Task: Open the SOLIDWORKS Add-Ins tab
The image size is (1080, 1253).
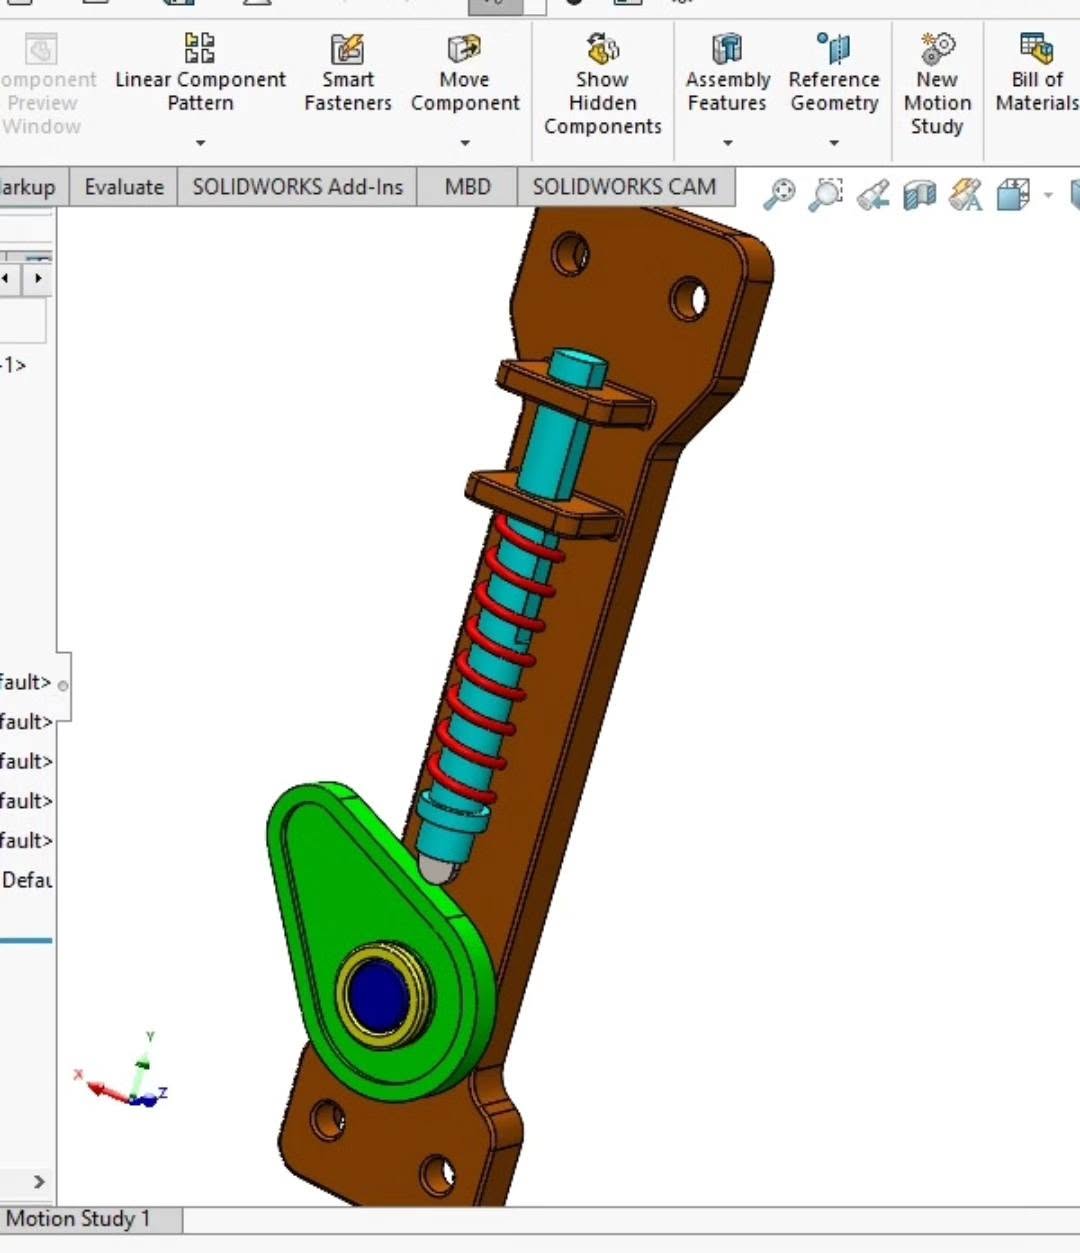Action: tap(297, 187)
